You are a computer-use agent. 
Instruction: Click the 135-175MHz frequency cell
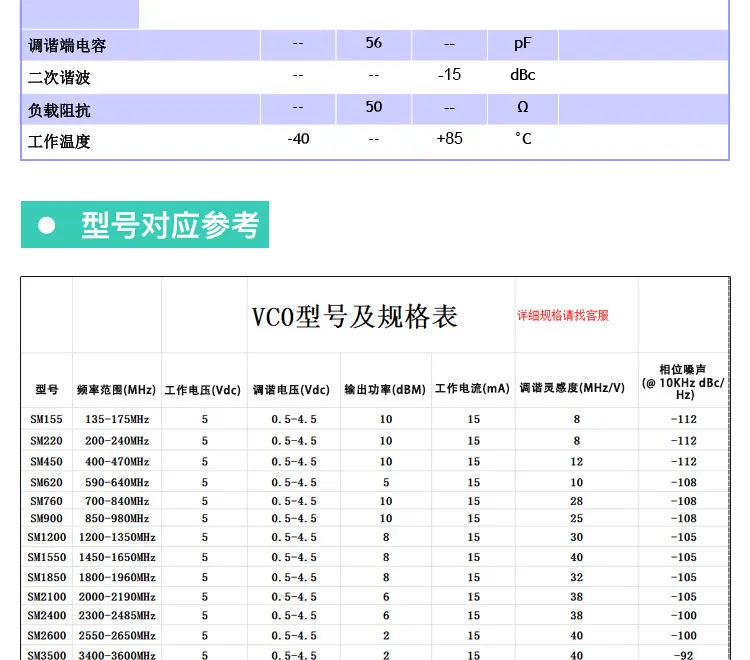pos(117,419)
